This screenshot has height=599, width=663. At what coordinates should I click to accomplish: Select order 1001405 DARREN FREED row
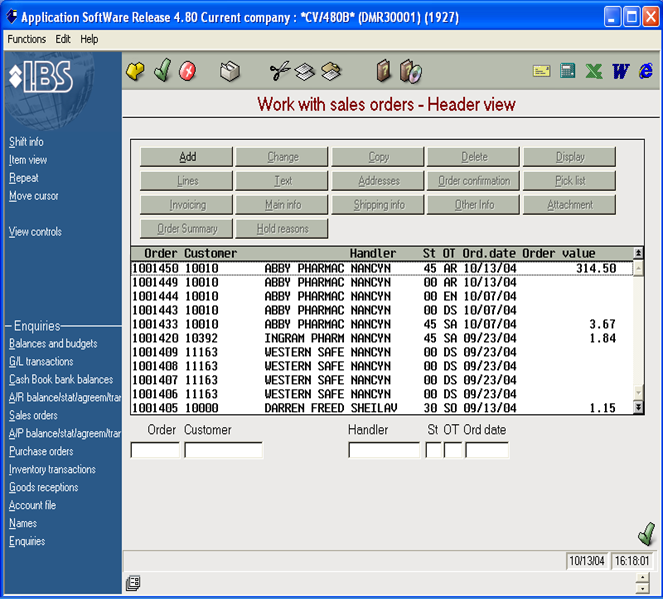pyautogui.click(x=382, y=408)
